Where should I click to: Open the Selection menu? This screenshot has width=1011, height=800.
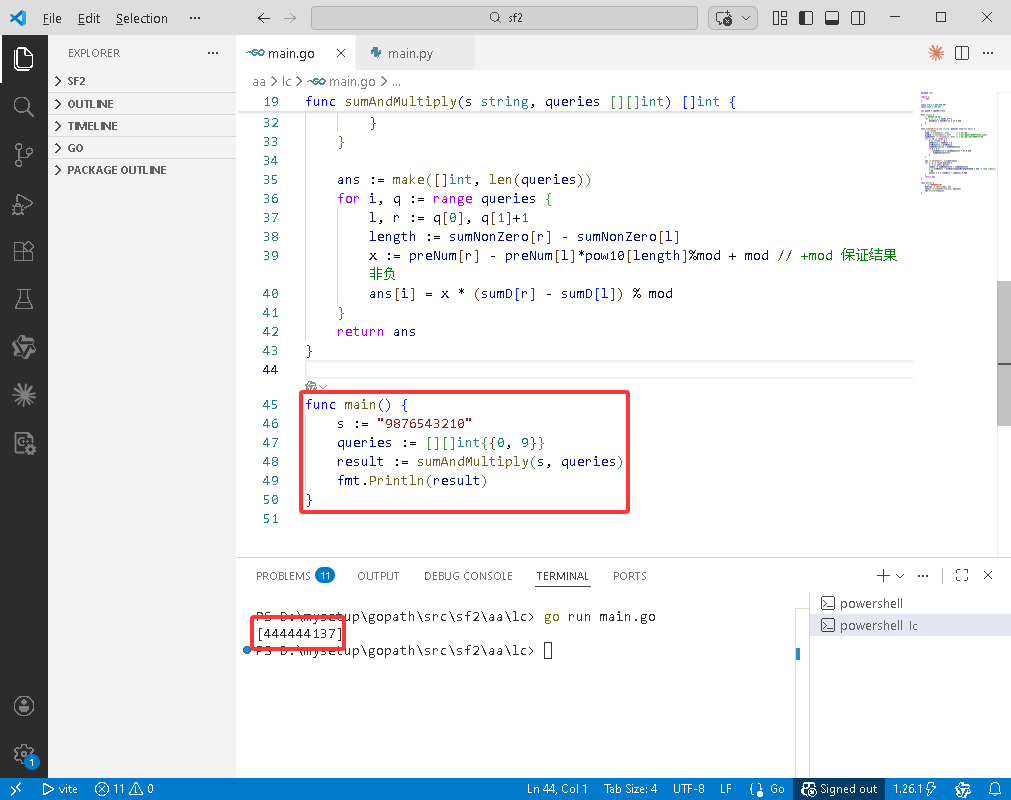[x=142, y=18]
